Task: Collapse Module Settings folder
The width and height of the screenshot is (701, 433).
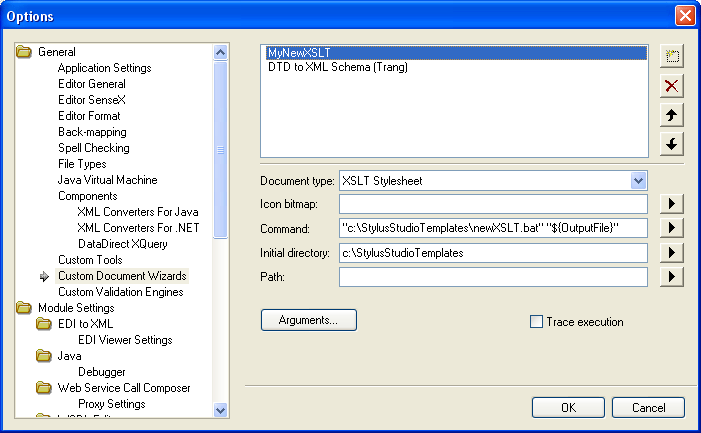Action: tap(24, 308)
